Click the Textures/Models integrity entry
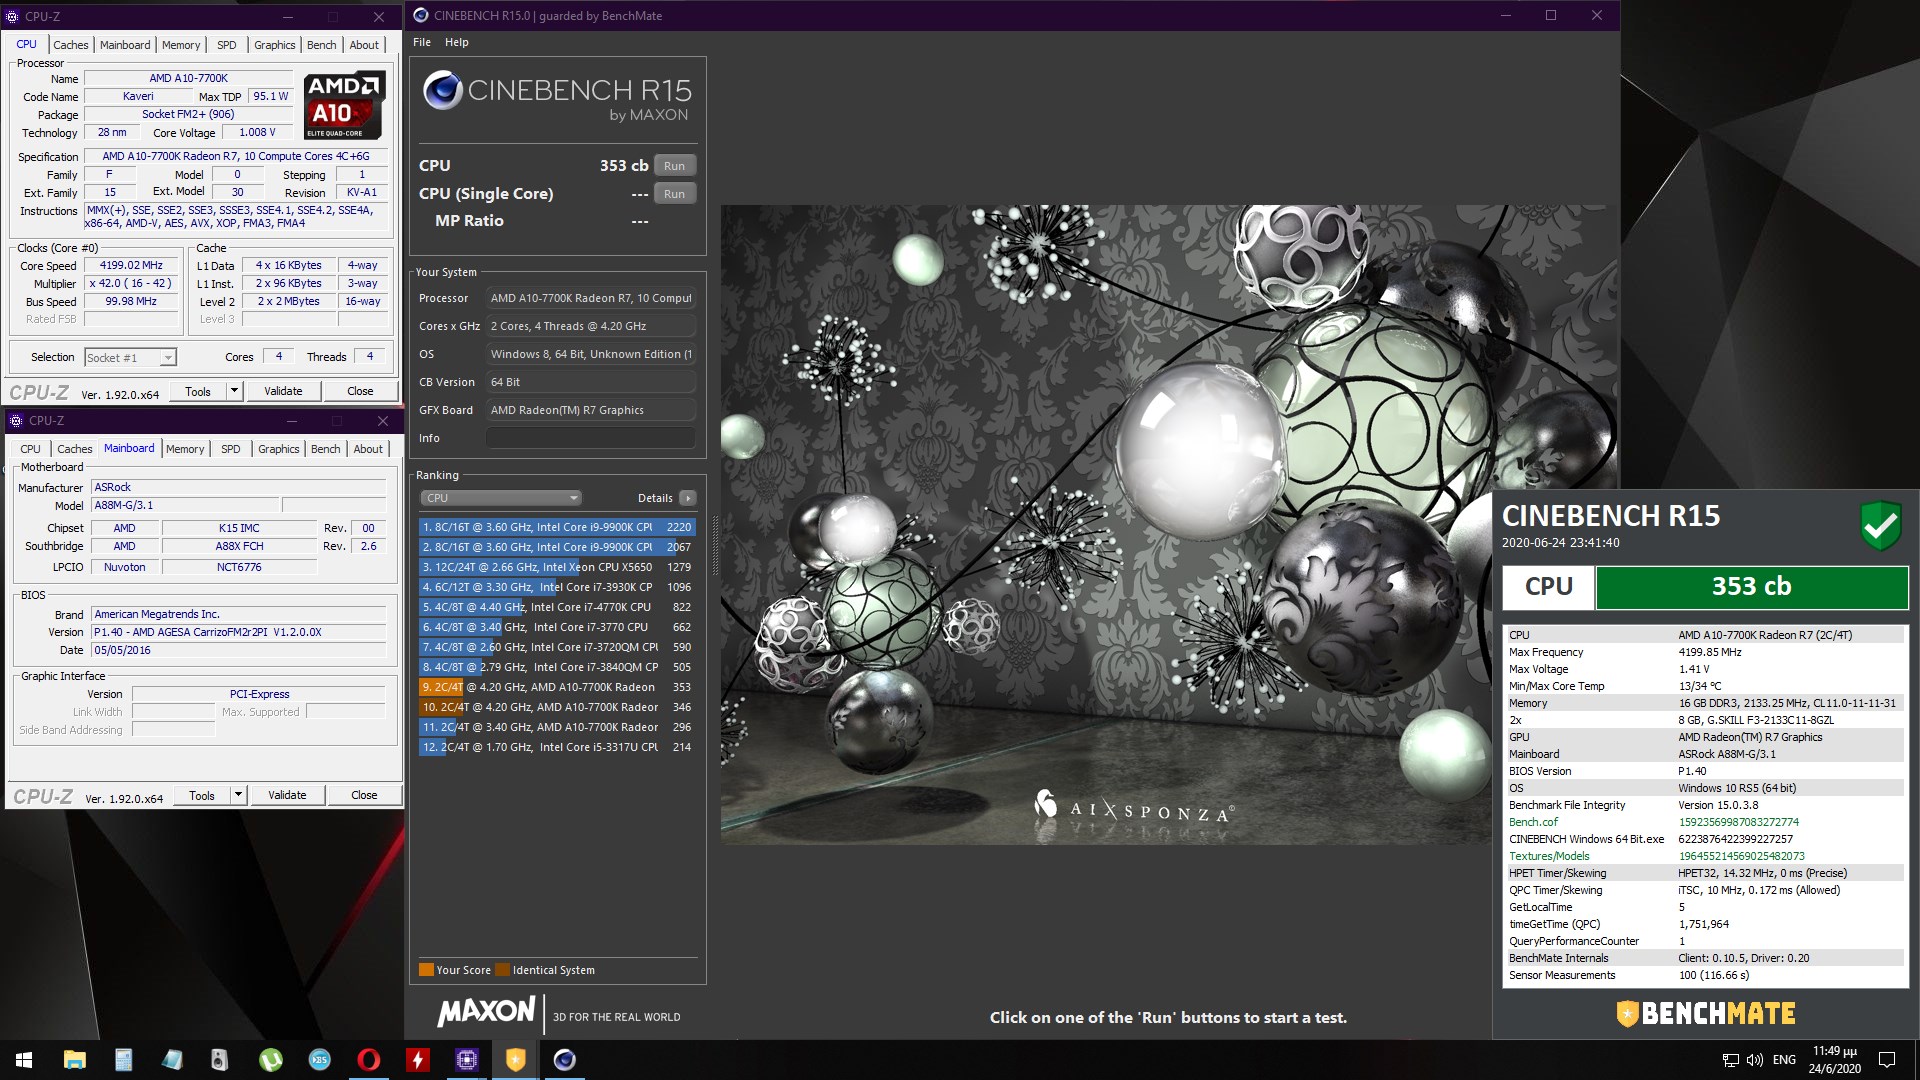The height and width of the screenshot is (1080, 1920). (x=1705, y=856)
